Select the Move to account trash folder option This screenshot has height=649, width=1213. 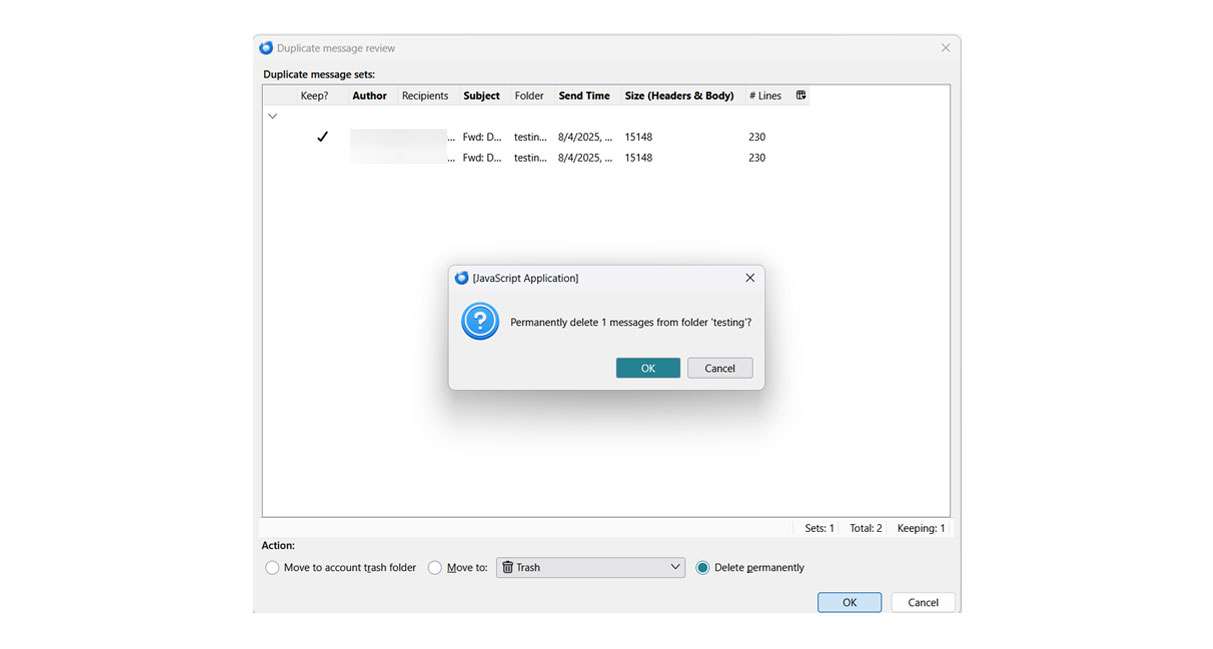pyautogui.click(x=273, y=568)
